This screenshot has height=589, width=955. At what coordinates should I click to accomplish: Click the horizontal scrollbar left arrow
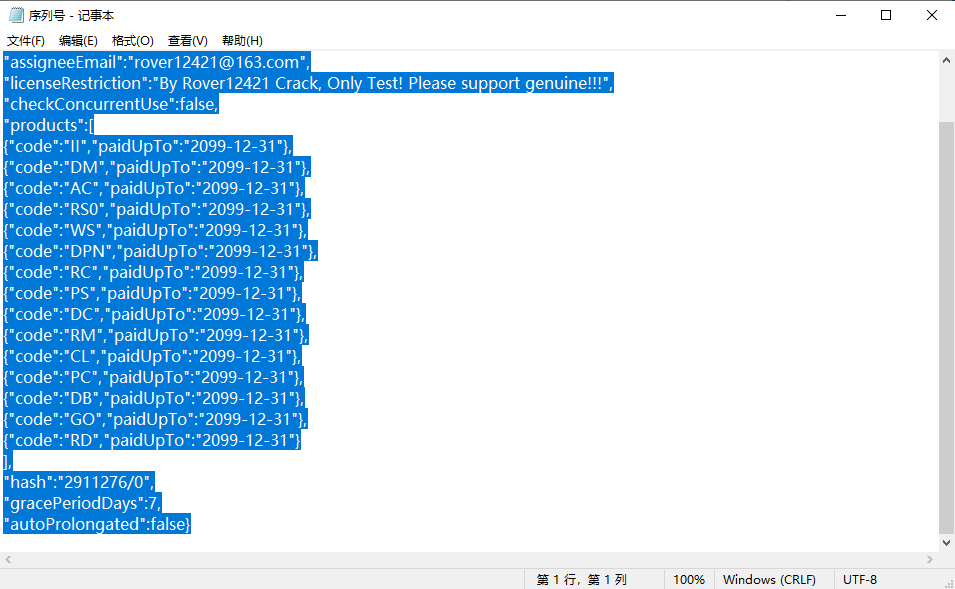pos(8,559)
